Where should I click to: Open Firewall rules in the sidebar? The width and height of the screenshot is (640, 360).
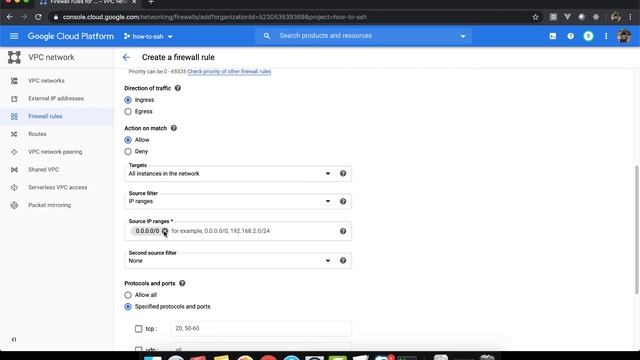45,116
